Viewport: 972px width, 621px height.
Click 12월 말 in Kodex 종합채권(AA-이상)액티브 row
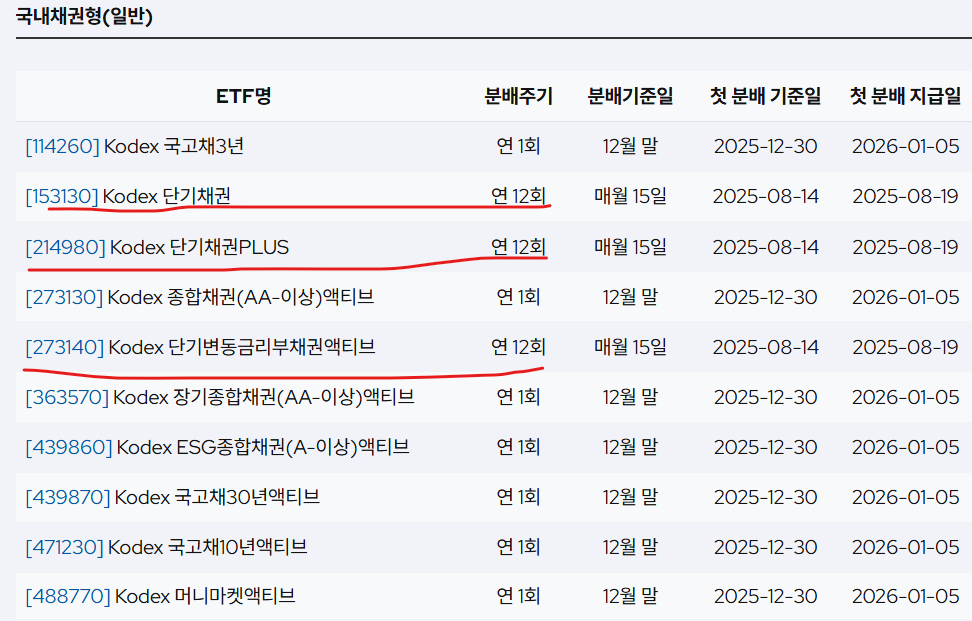(x=630, y=297)
